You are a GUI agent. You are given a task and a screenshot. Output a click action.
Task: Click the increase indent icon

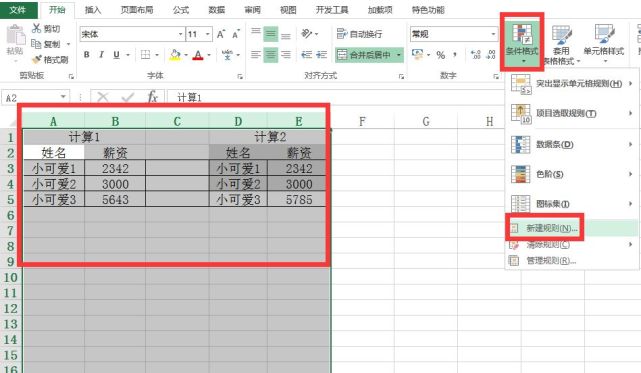point(322,55)
